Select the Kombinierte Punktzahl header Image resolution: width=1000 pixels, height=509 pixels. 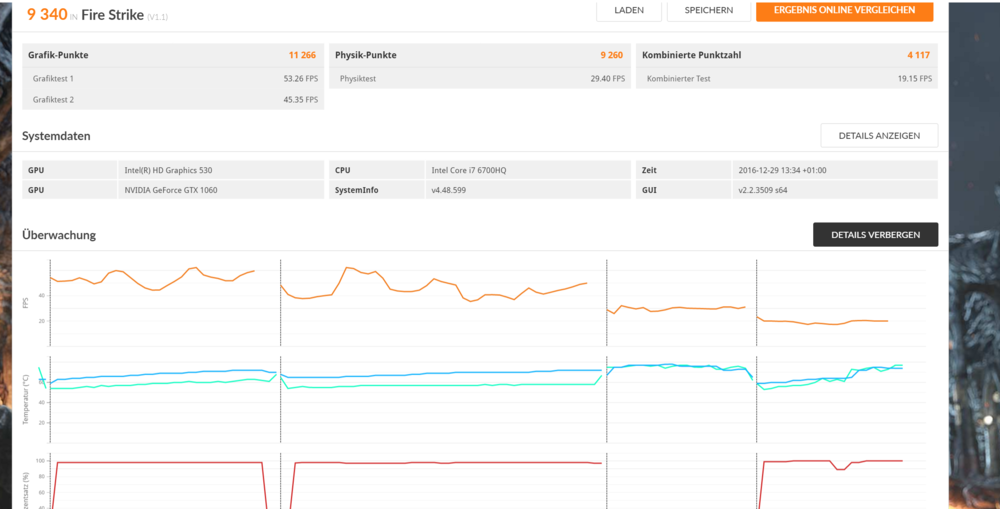786,55
